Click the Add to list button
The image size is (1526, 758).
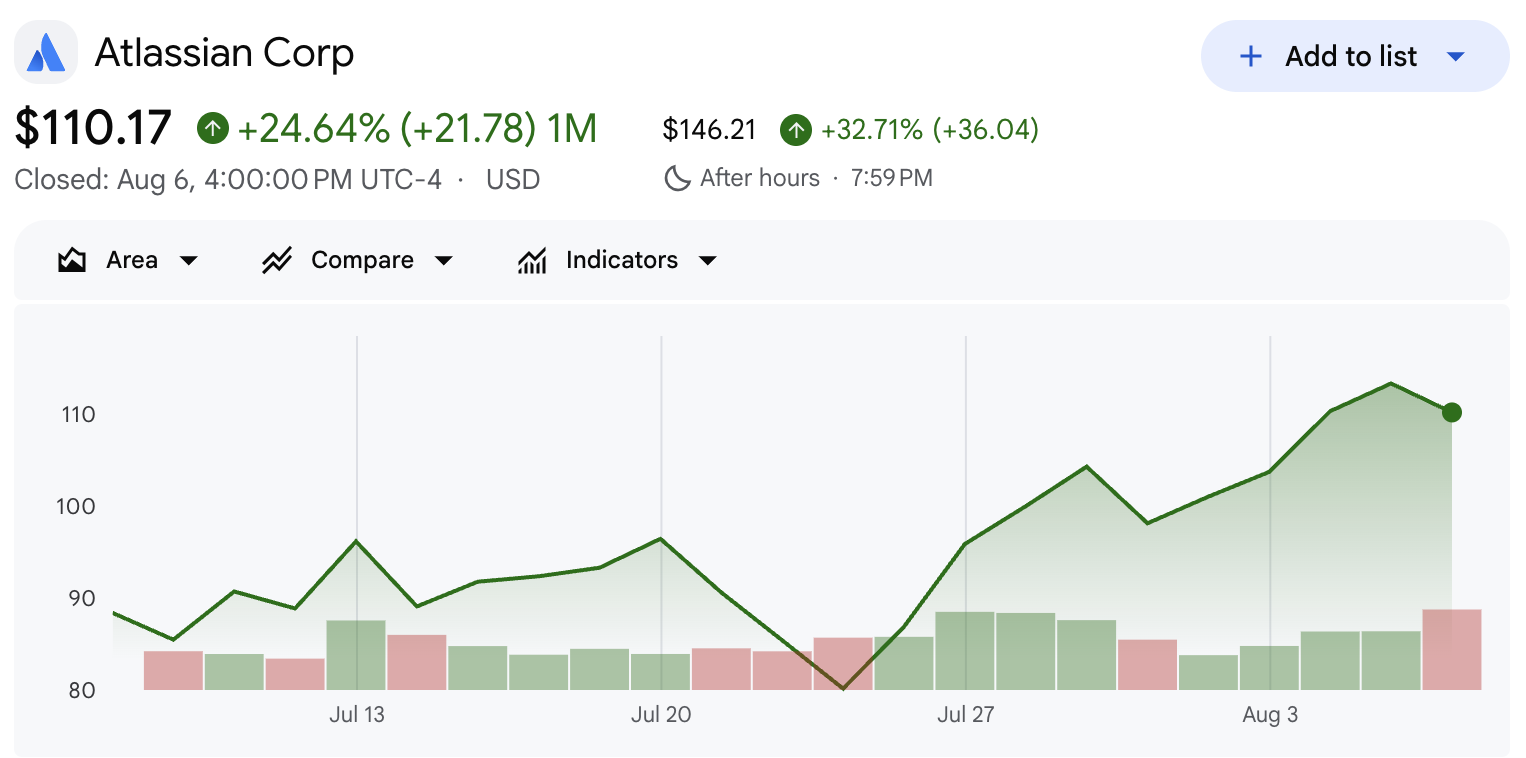[1355, 56]
